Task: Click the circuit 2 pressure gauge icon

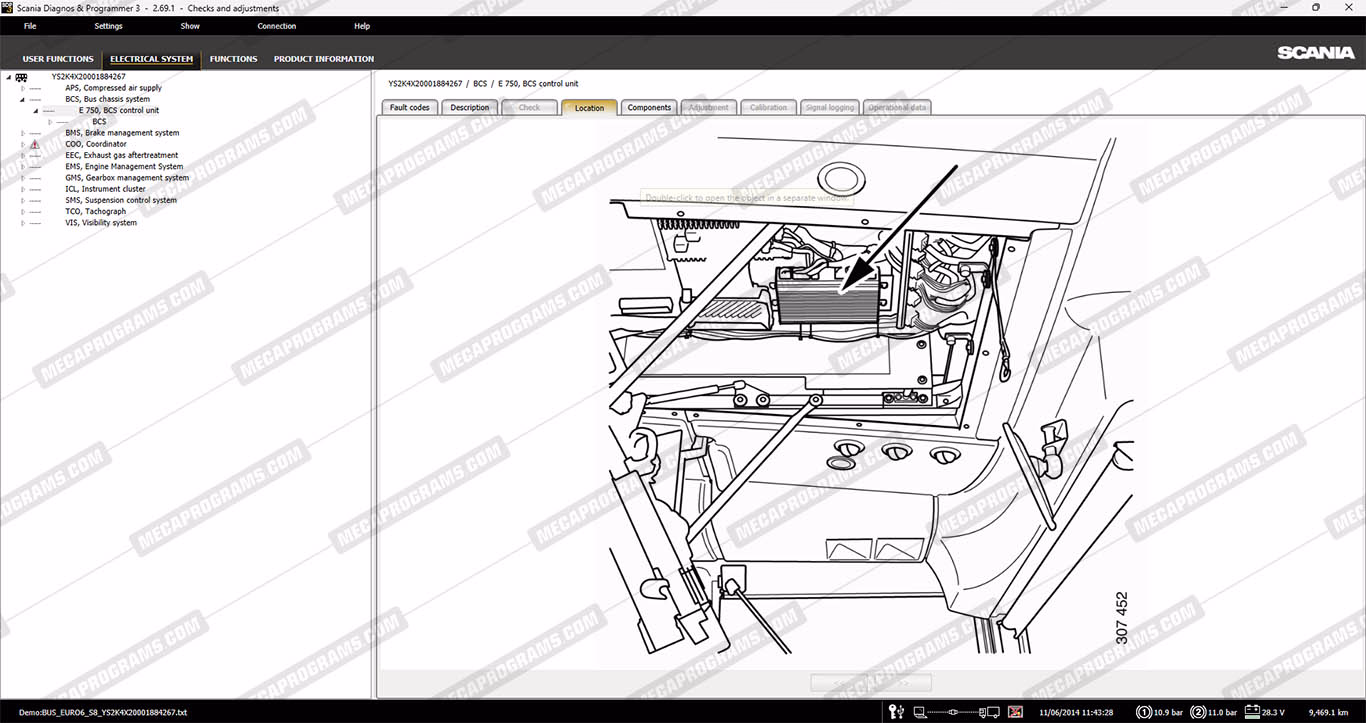Action: click(x=1198, y=712)
